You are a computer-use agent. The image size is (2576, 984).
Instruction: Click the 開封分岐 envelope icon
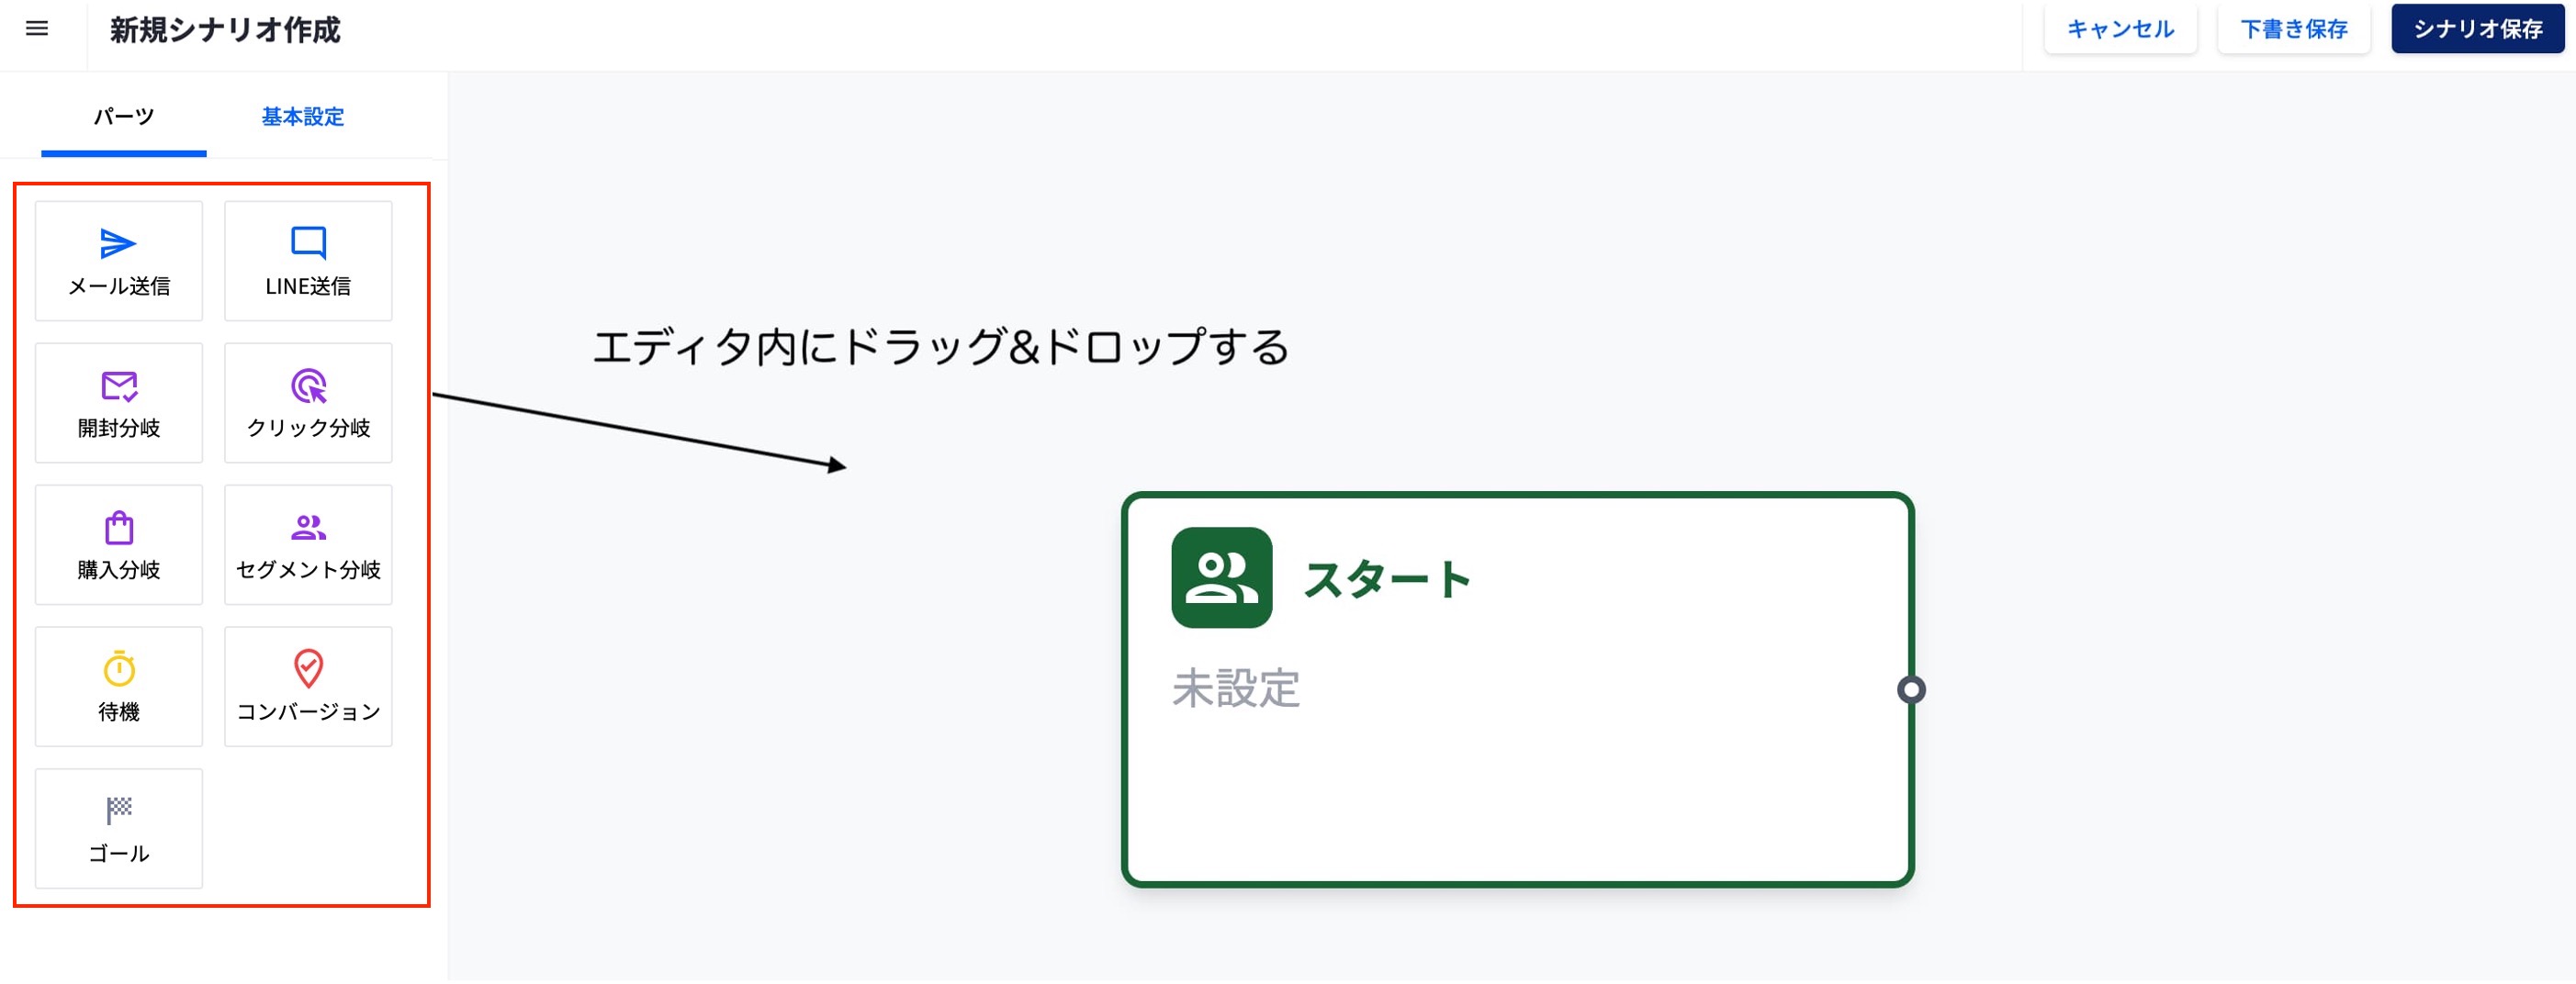point(119,386)
